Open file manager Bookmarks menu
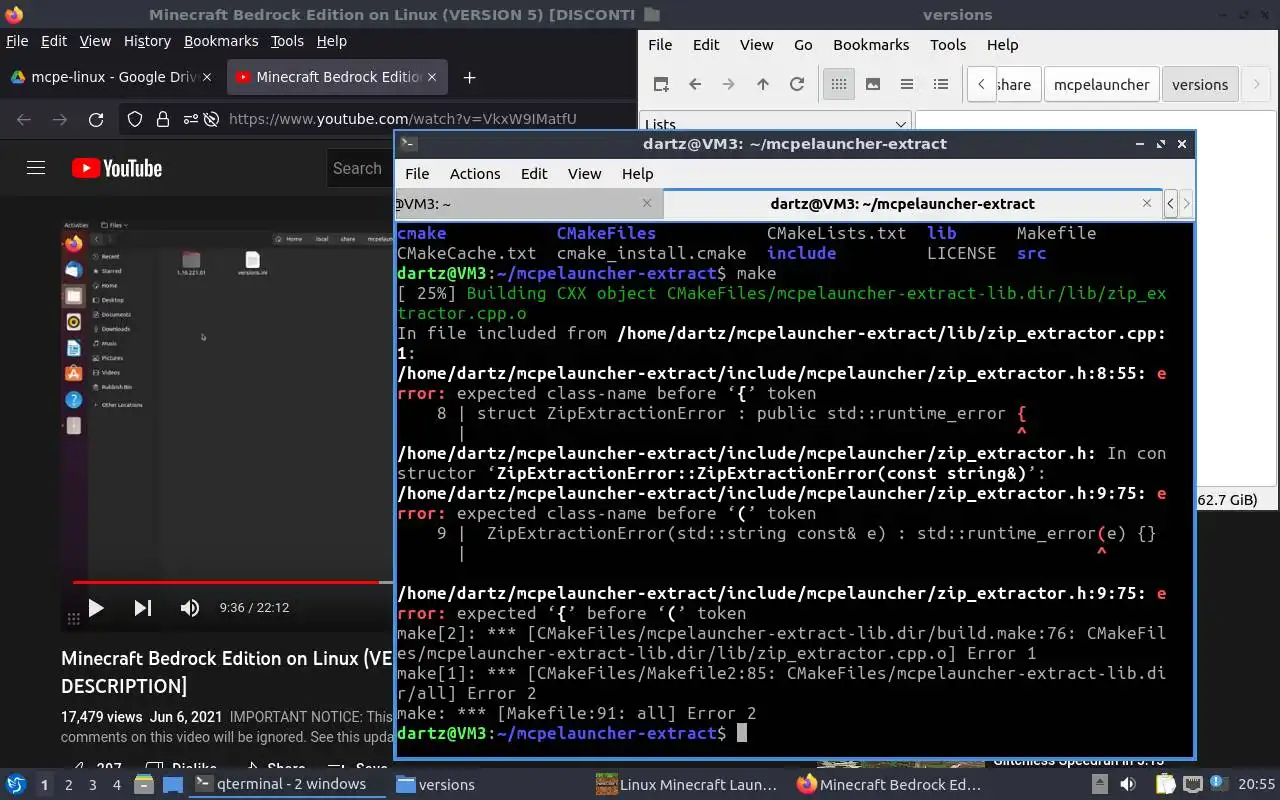The height and width of the screenshot is (800, 1280). [871, 44]
